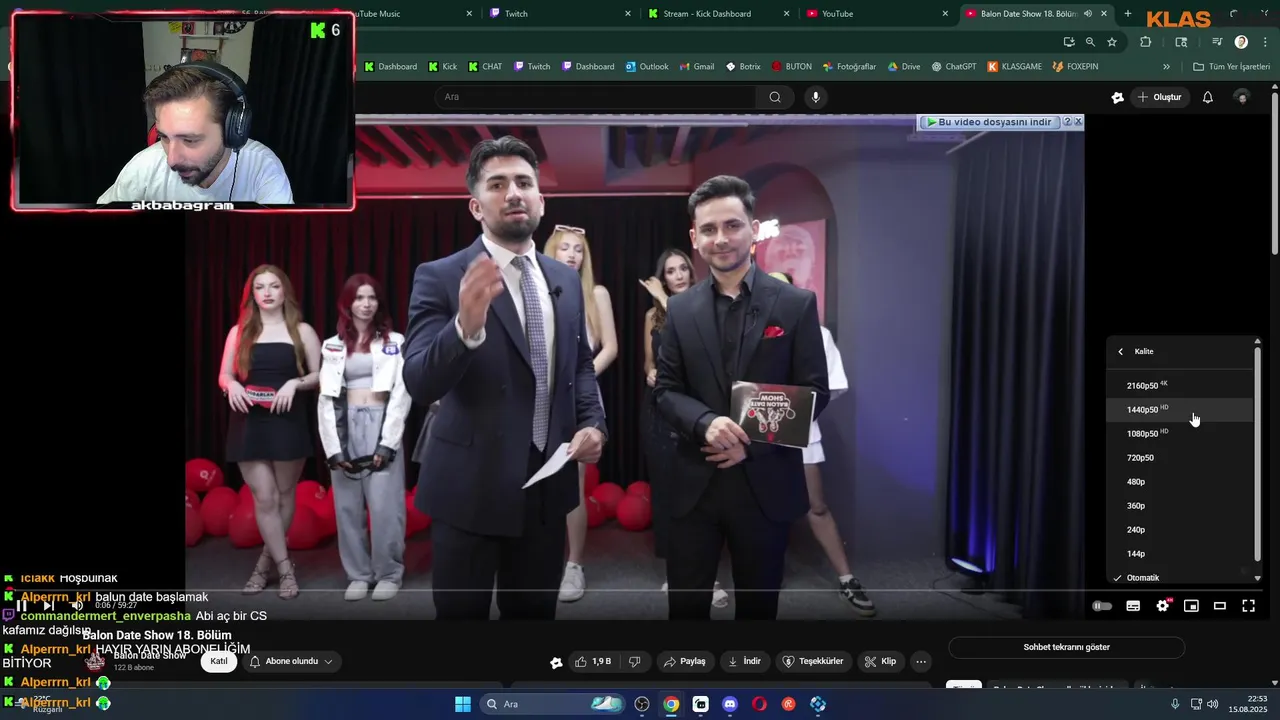Open a new browser tab
Screen dimensions: 1280x720
click(1128, 14)
